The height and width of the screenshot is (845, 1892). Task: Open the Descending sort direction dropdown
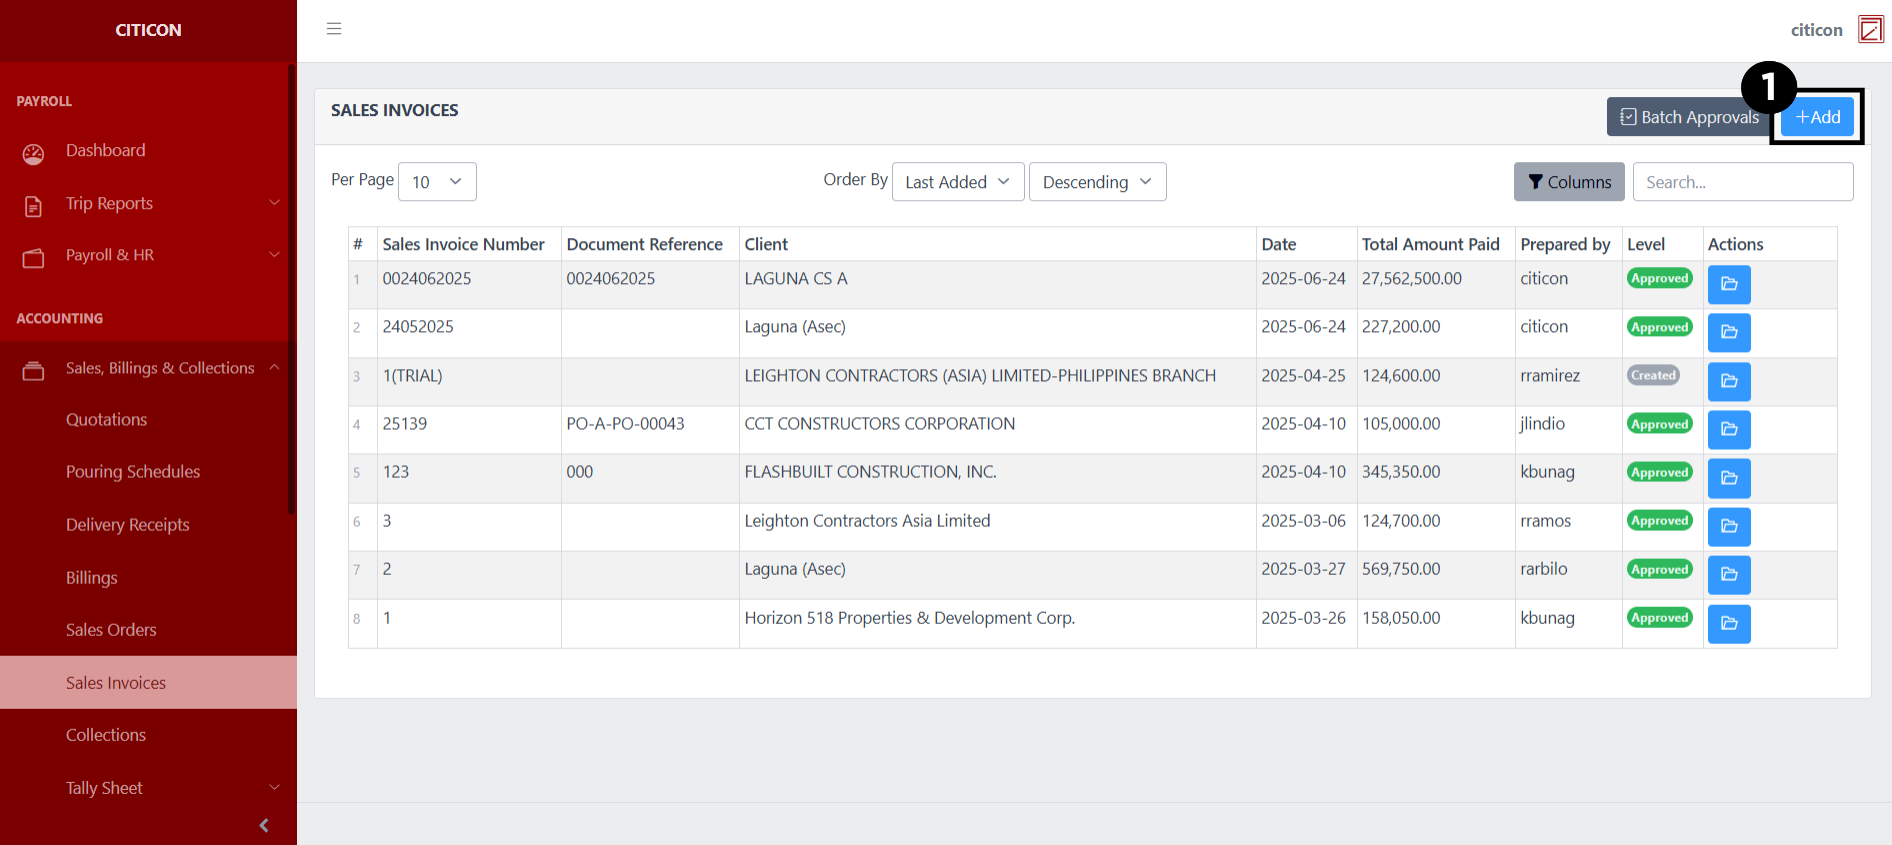click(x=1097, y=182)
